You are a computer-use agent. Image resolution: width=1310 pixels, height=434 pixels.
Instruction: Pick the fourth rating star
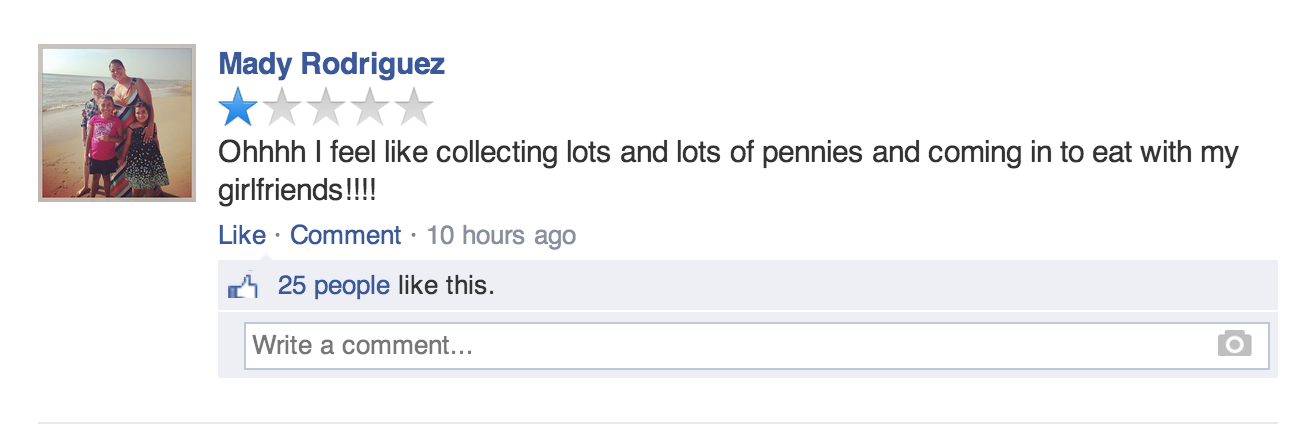point(370,106)
